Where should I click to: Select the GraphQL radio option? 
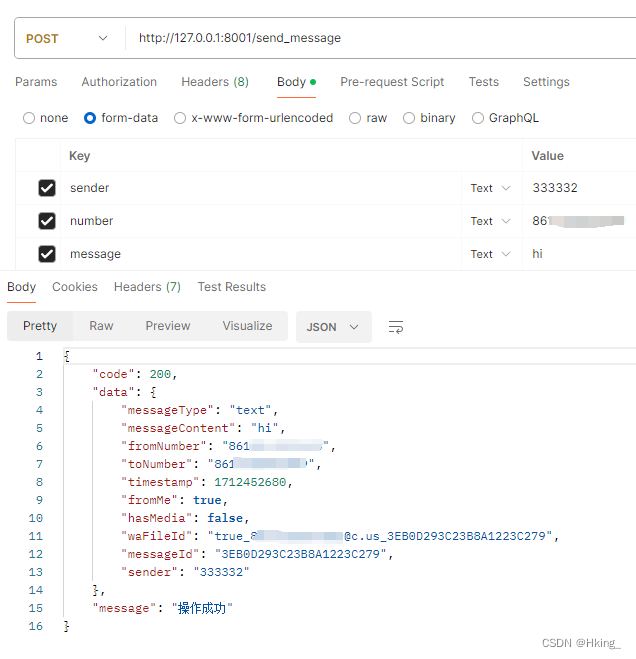(478, 118)
